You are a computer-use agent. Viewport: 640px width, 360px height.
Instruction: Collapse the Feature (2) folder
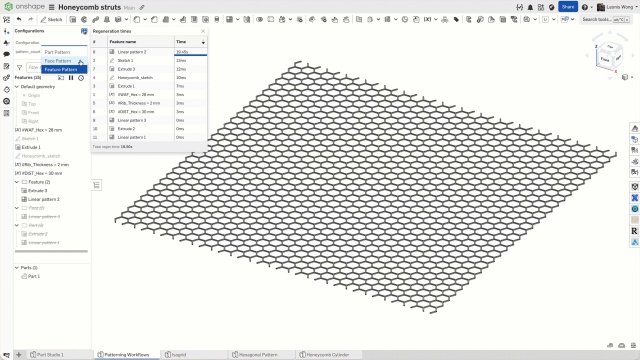17,182
